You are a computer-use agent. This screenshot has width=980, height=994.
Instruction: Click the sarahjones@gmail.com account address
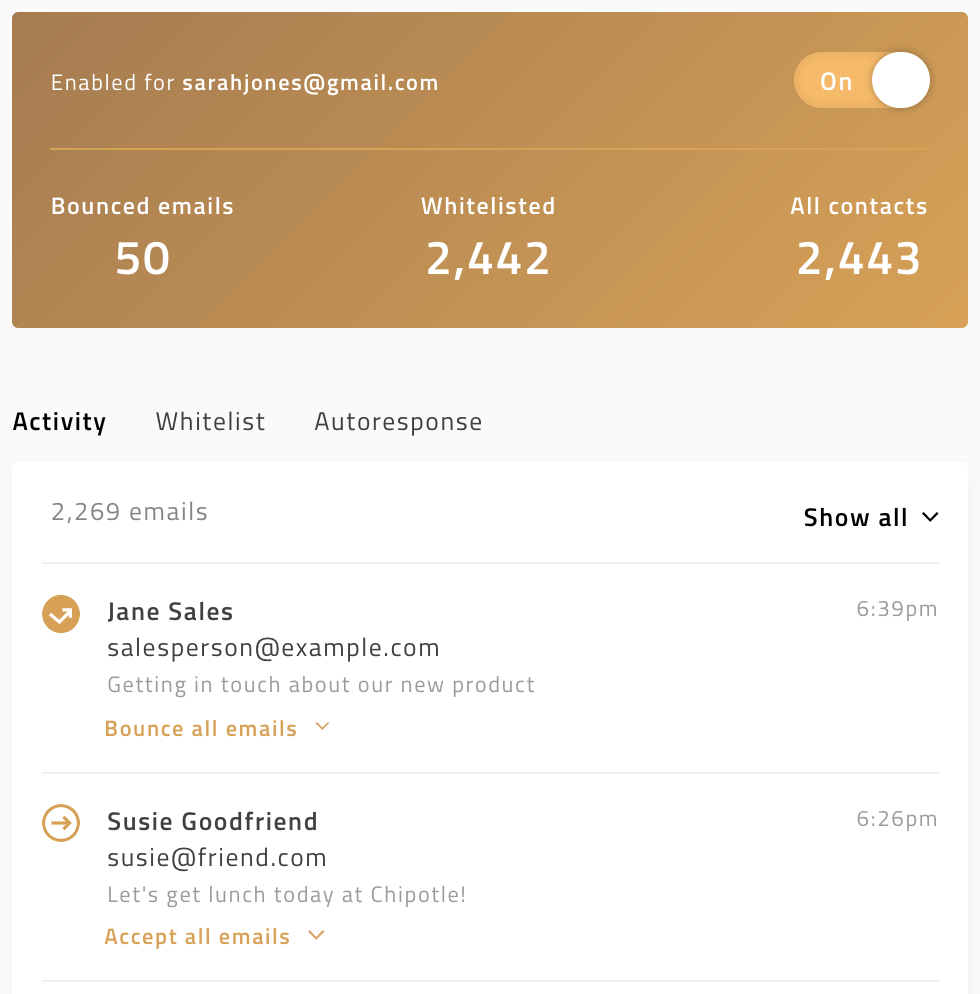click(310, 83)
